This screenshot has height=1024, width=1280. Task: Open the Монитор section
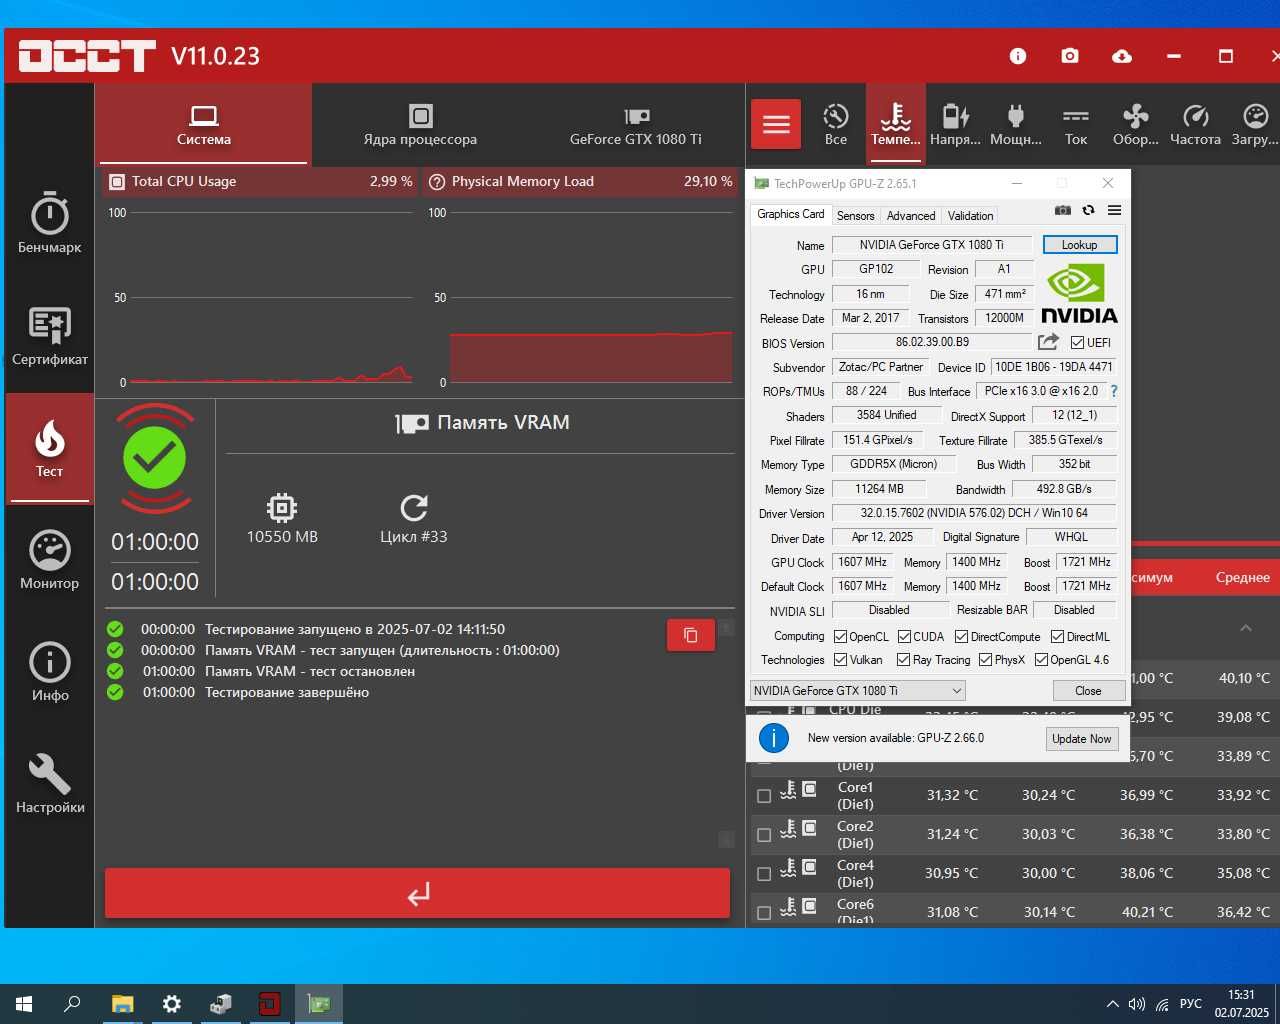50,560
